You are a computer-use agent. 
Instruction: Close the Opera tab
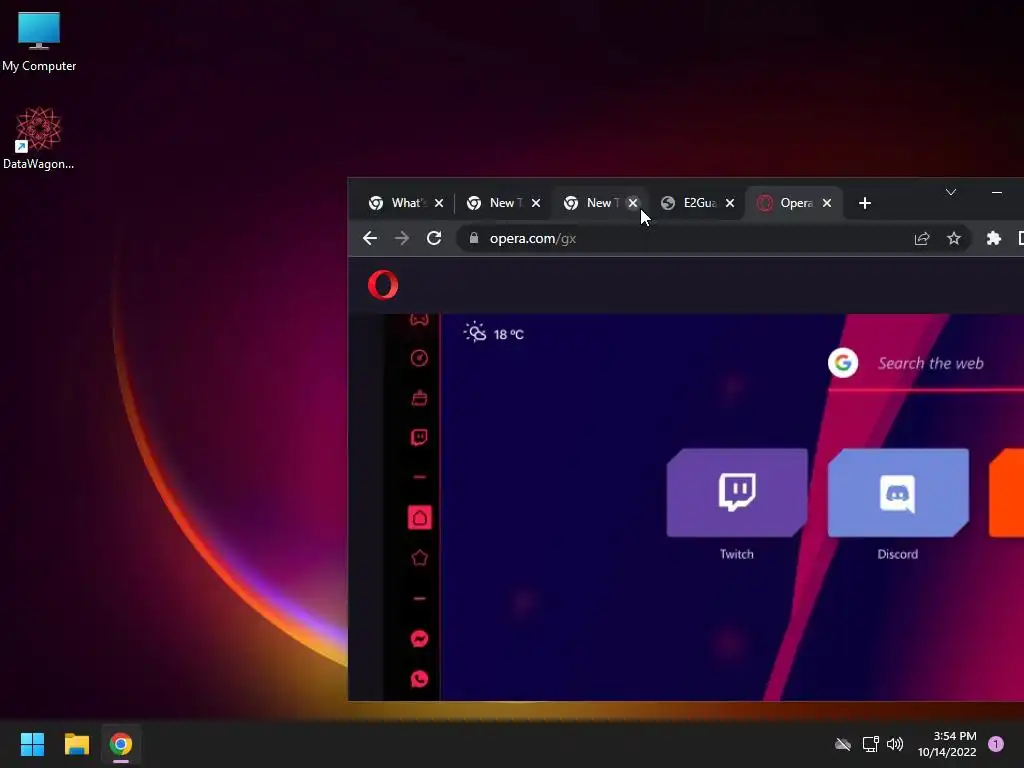827,203
